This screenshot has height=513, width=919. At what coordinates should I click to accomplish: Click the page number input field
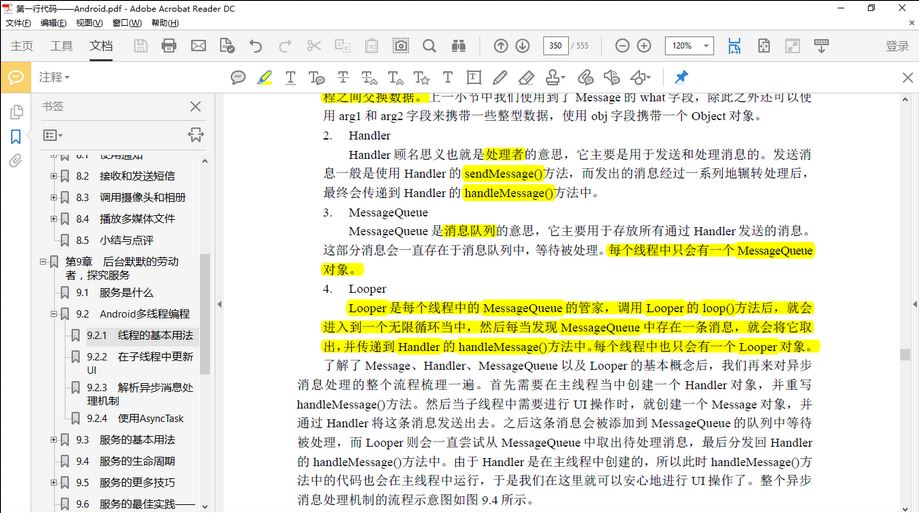556,46
